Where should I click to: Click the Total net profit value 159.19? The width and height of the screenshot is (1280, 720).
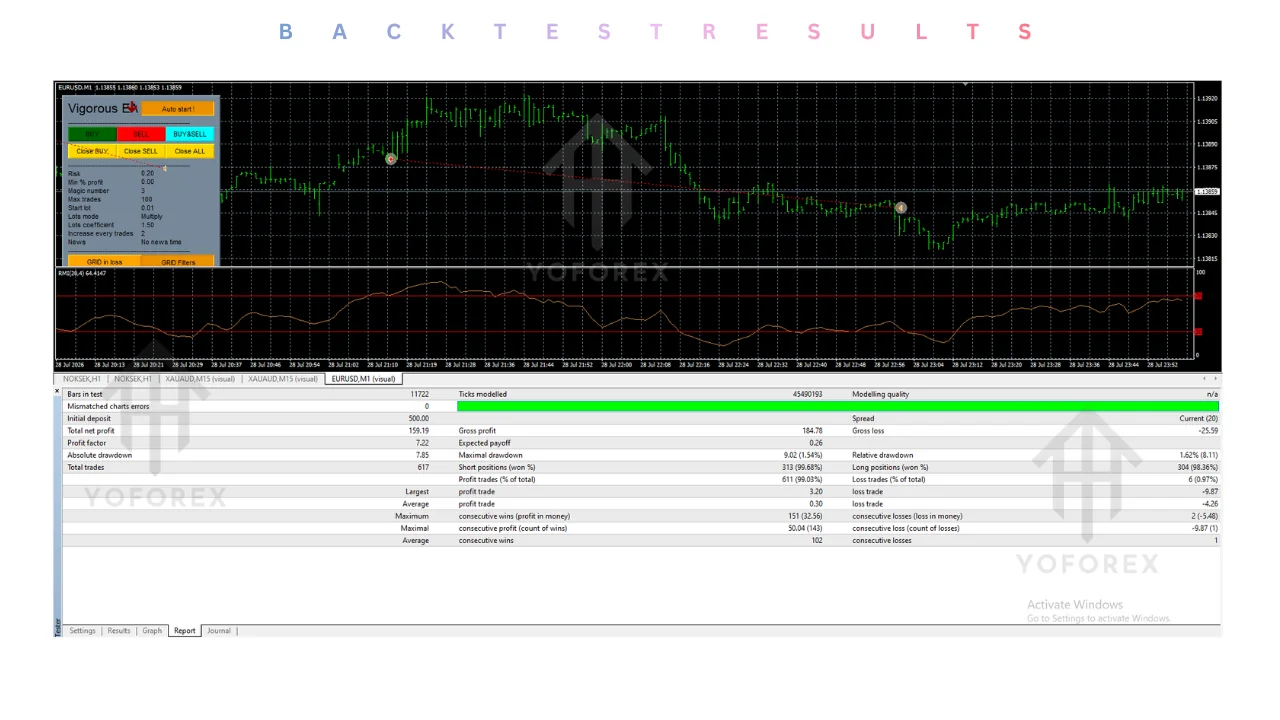click(x=418, y=431)
